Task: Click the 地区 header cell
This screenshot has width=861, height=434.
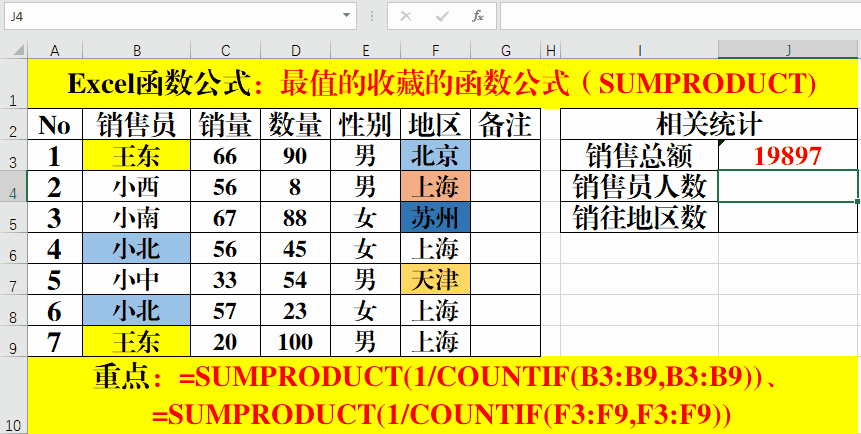Action: 435,124
